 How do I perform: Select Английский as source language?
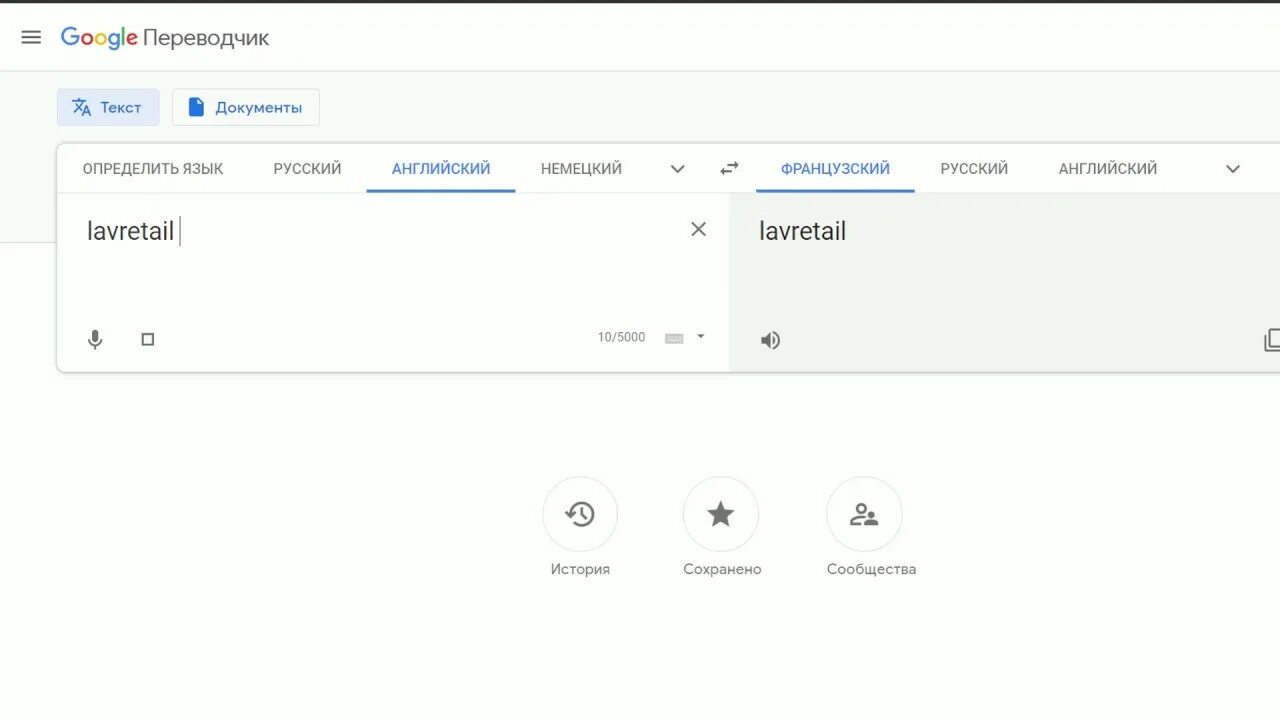441,168
